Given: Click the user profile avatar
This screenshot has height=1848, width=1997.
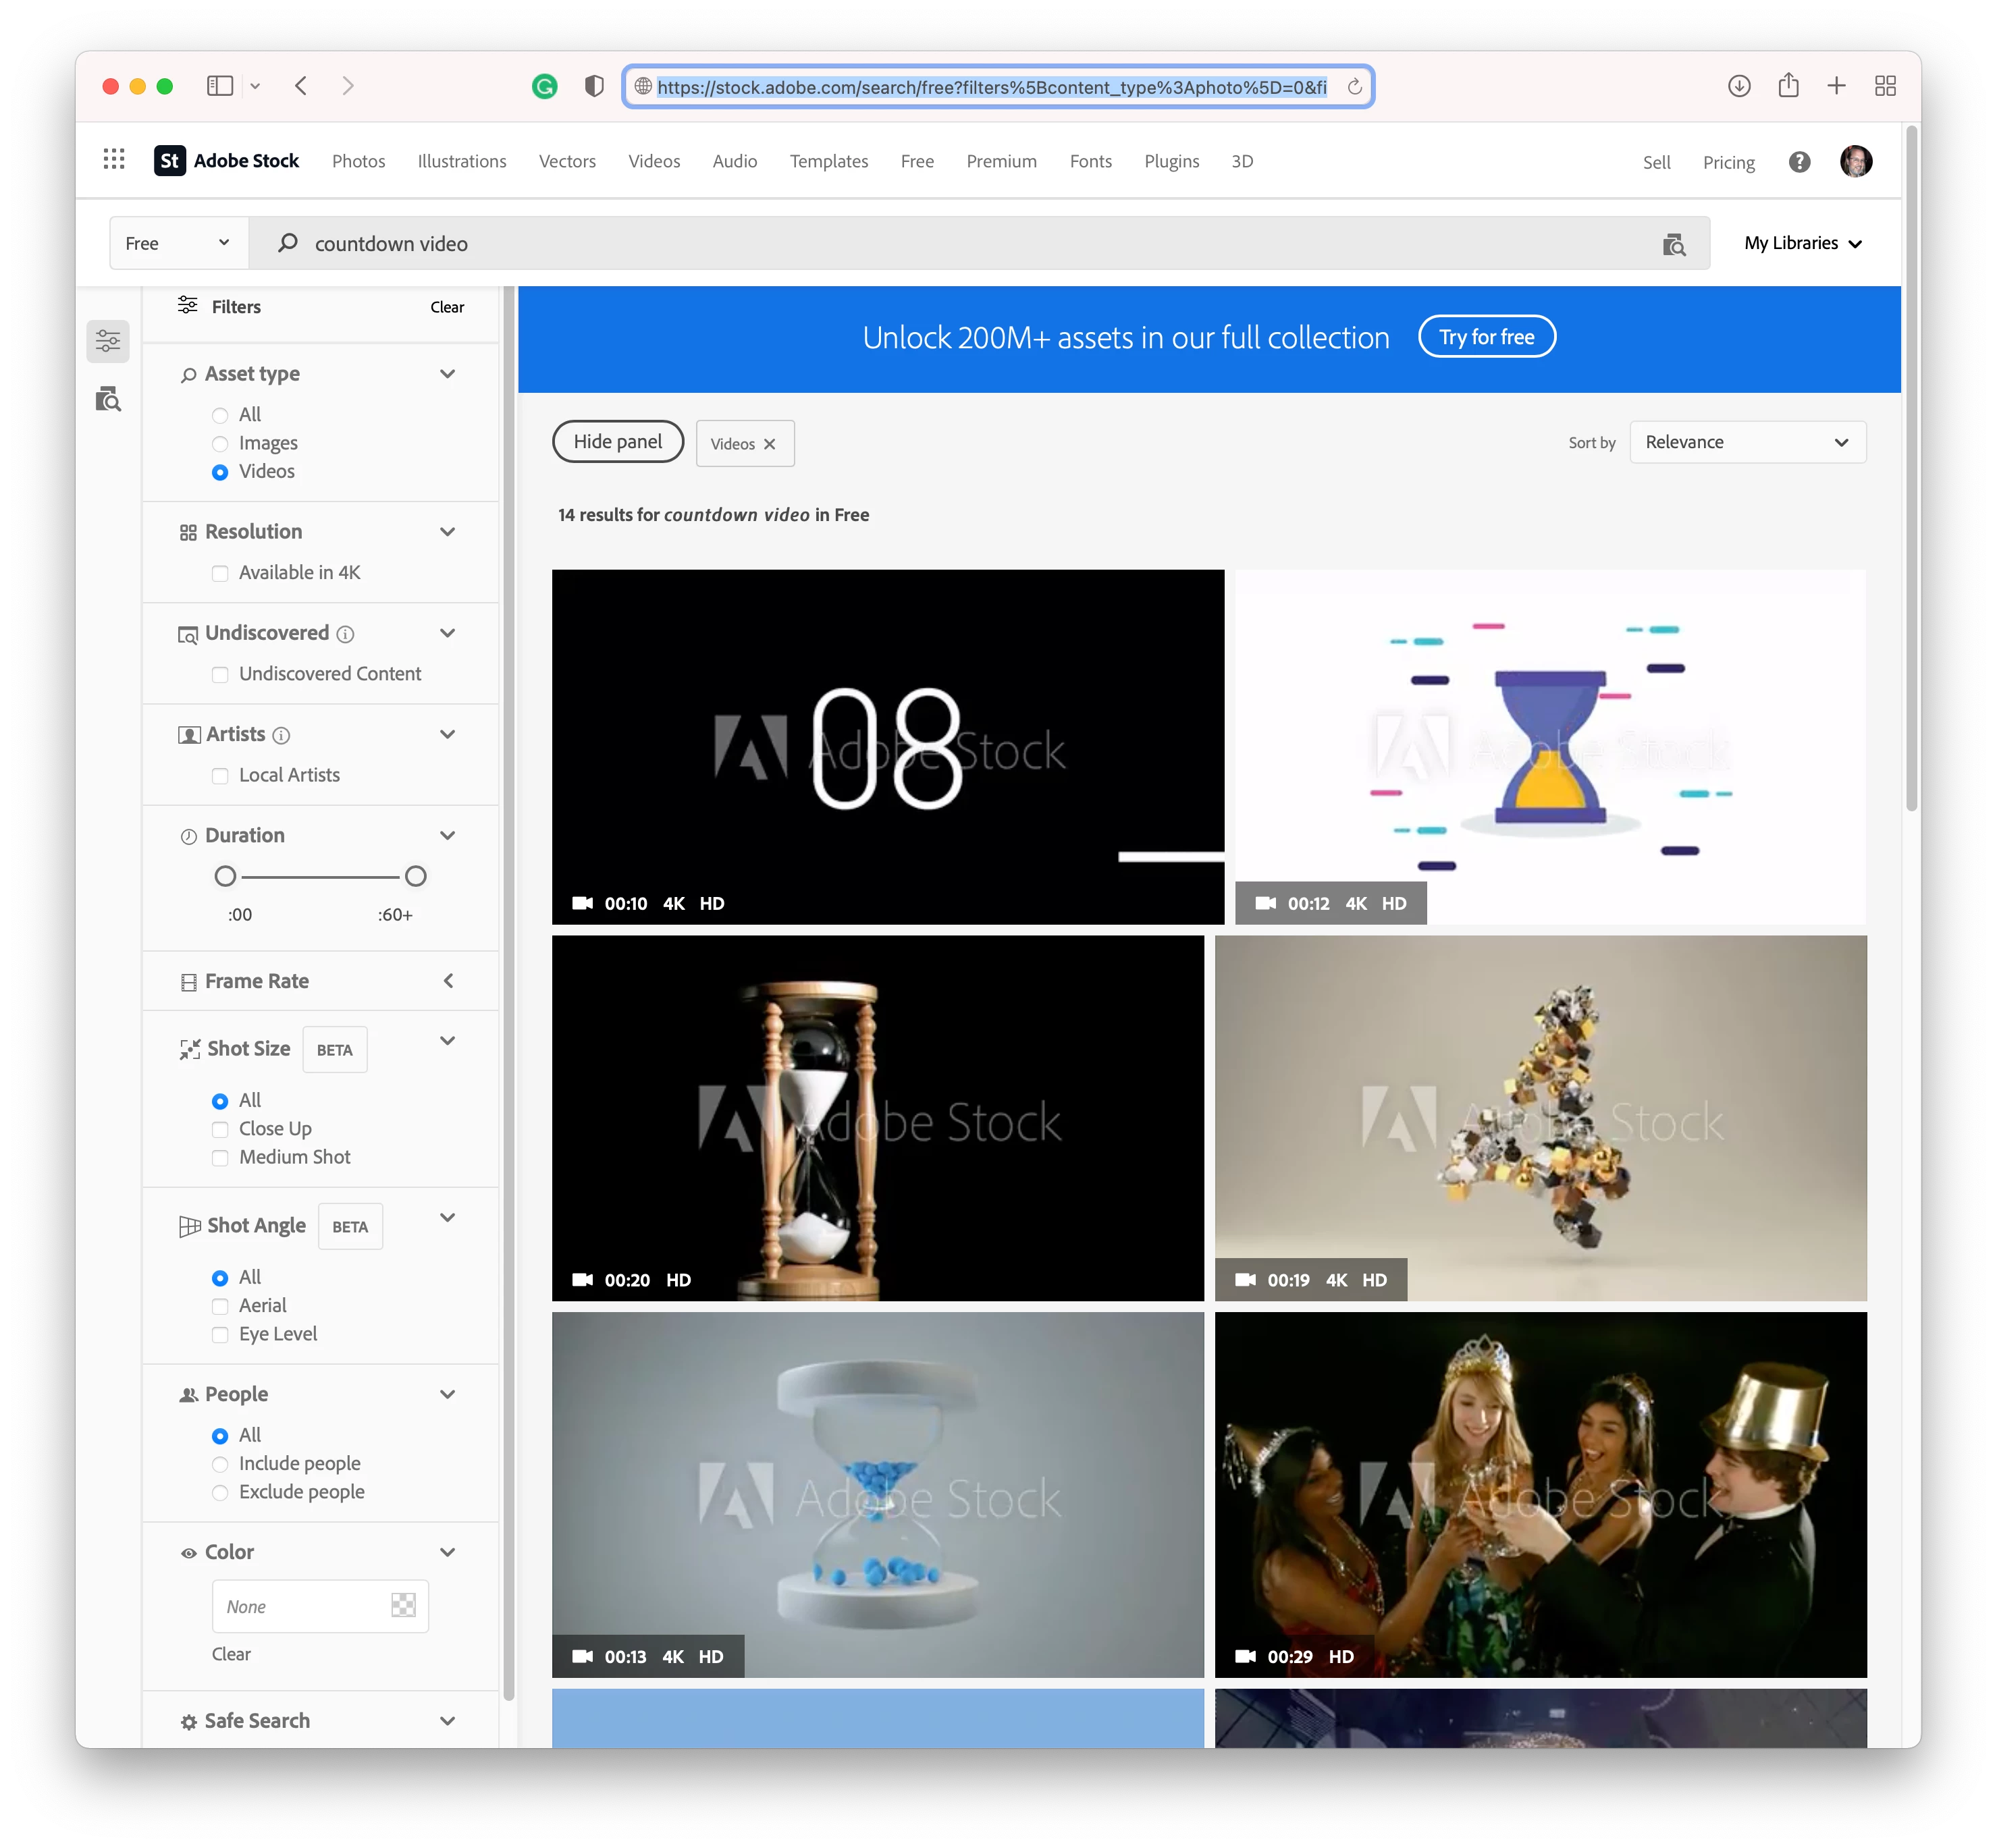Looking at the screenshot, I should click(x=1856, y=161).
